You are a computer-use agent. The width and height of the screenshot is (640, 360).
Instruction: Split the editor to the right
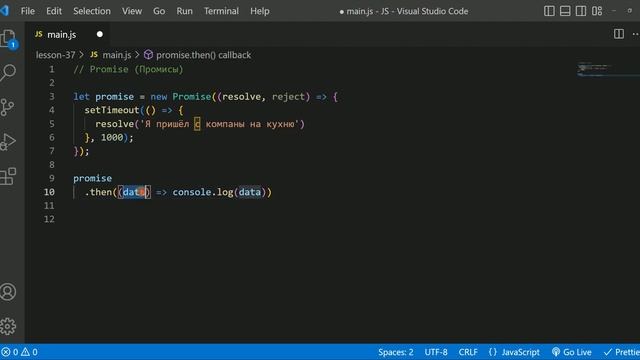coord(619,34)
